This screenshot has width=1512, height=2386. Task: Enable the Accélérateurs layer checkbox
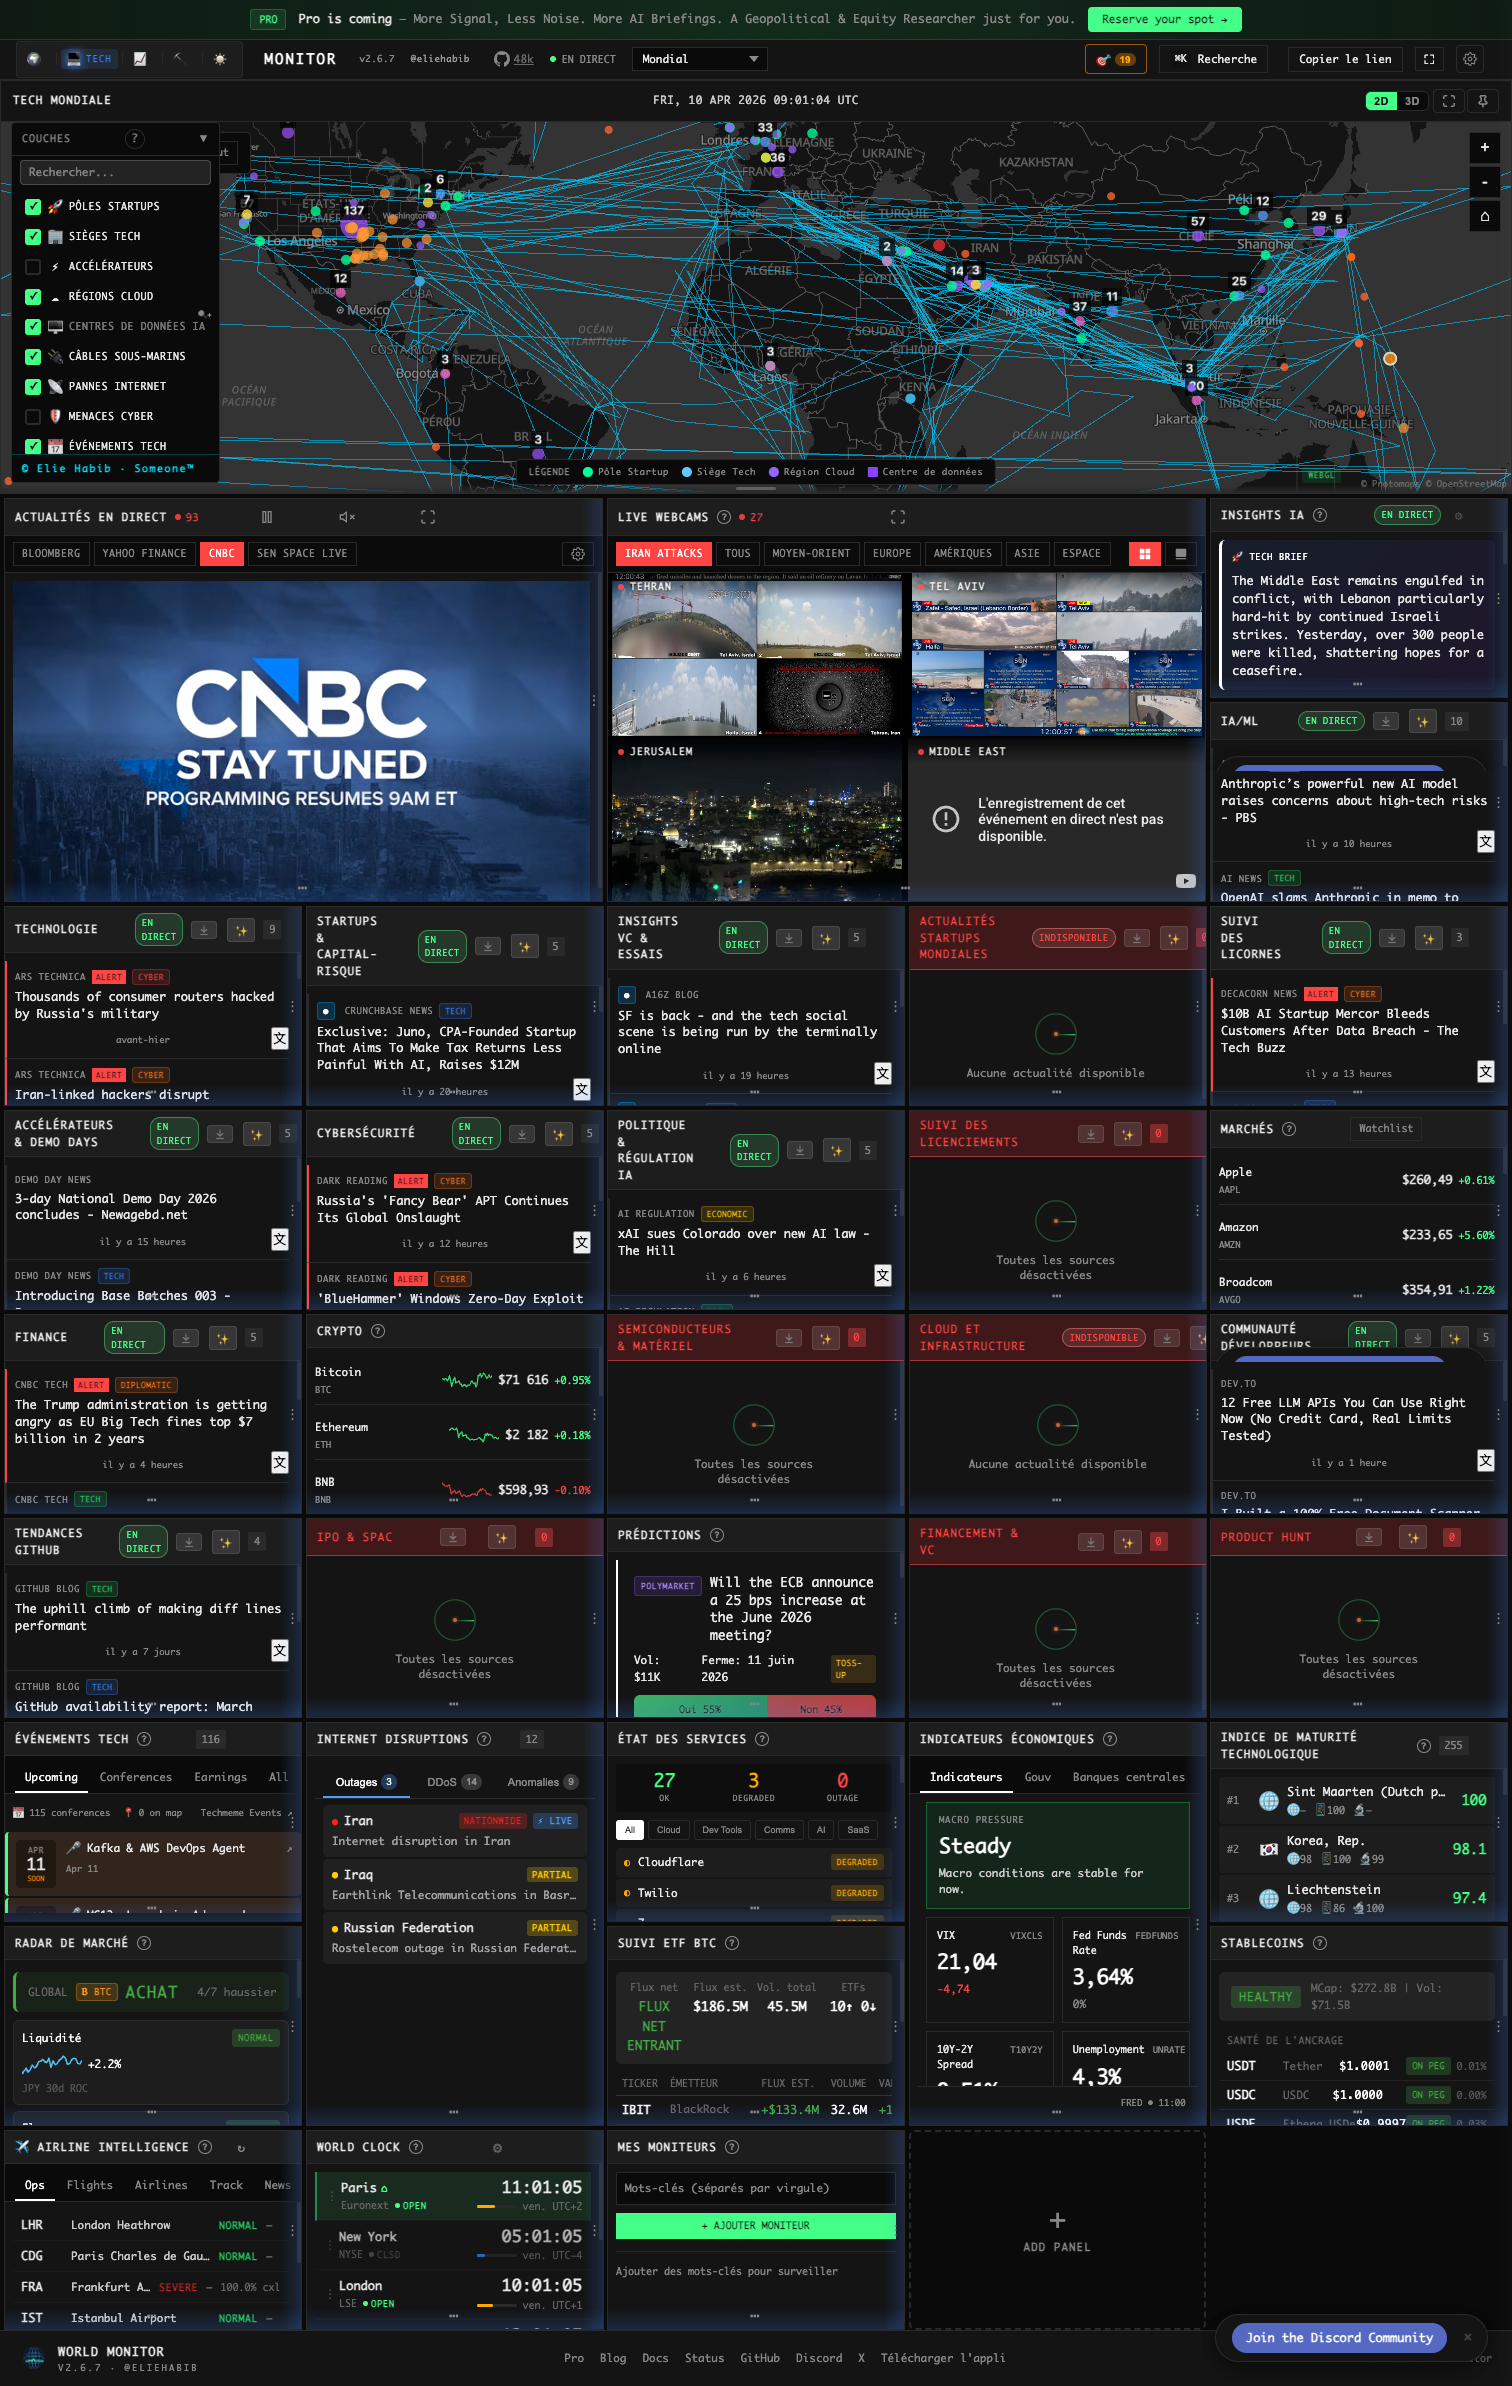(x=33, y=266)
